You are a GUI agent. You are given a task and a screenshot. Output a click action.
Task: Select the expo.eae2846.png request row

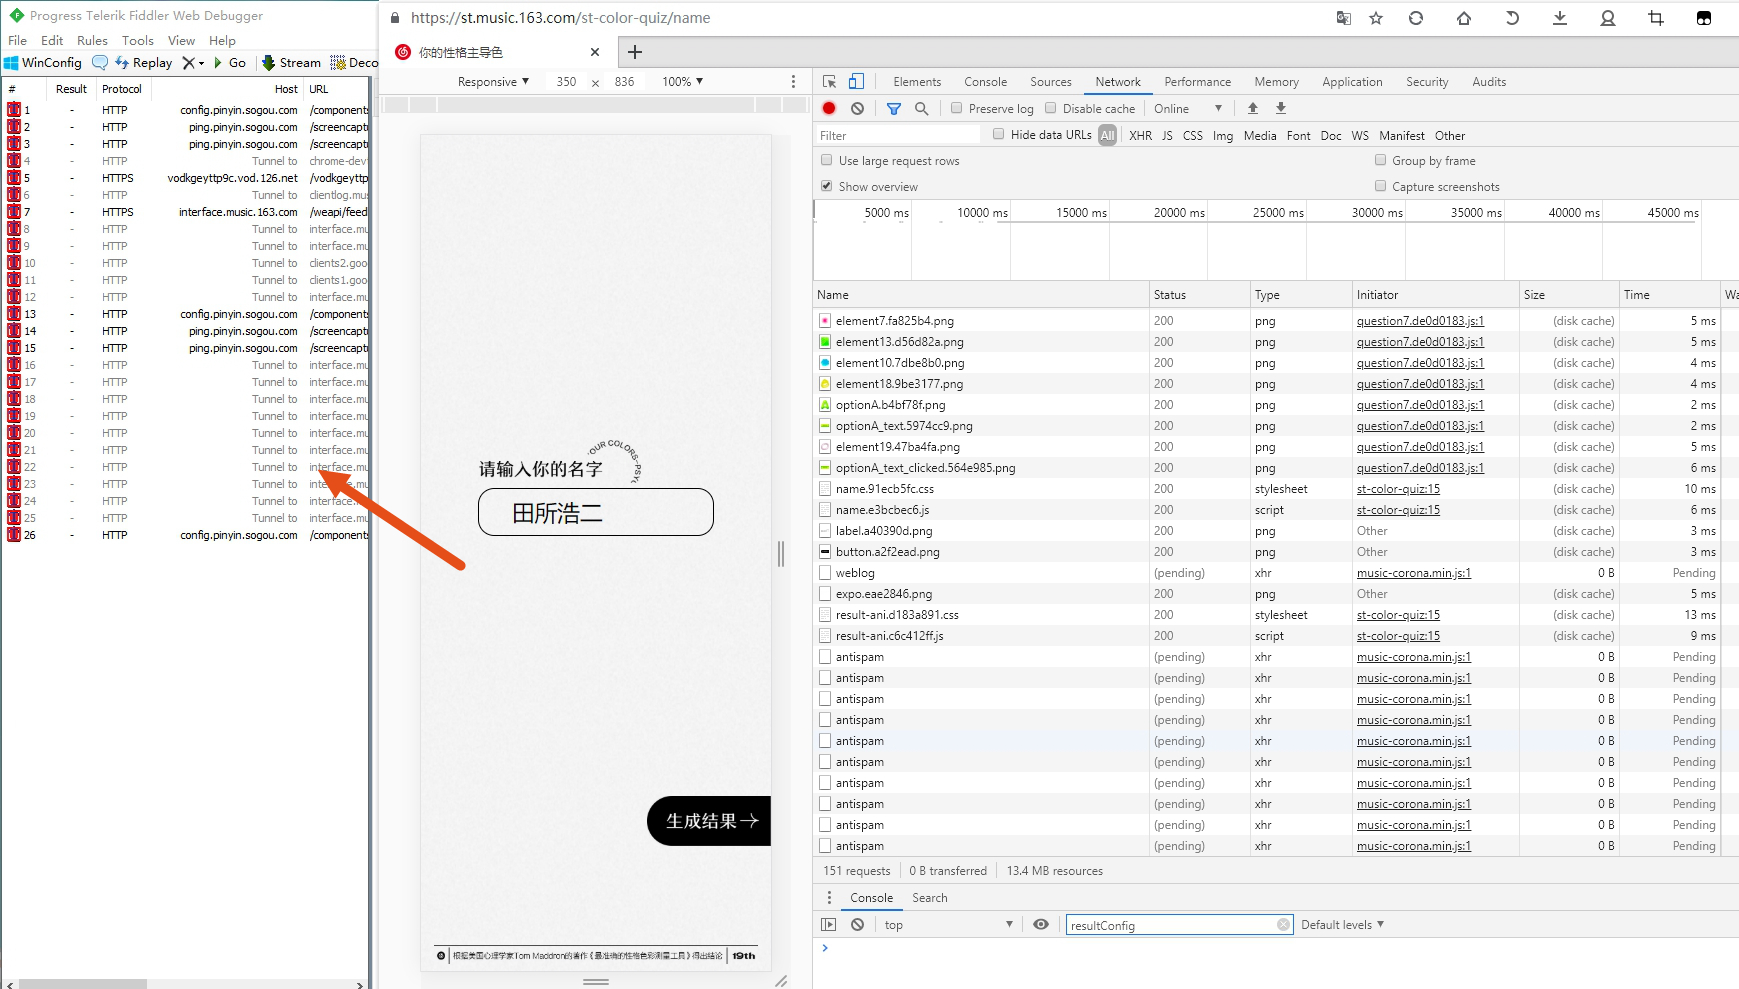(x=1276, y=594)
